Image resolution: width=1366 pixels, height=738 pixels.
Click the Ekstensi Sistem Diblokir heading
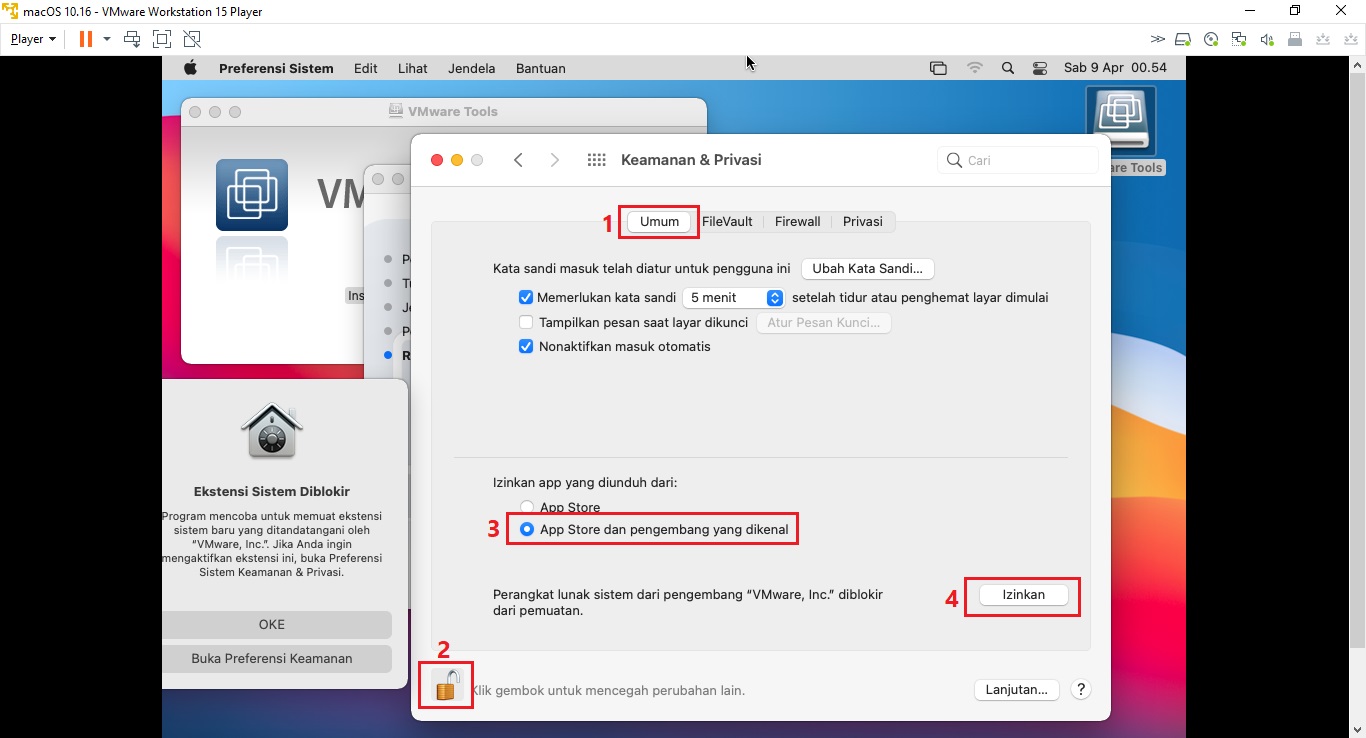(272, 492)
